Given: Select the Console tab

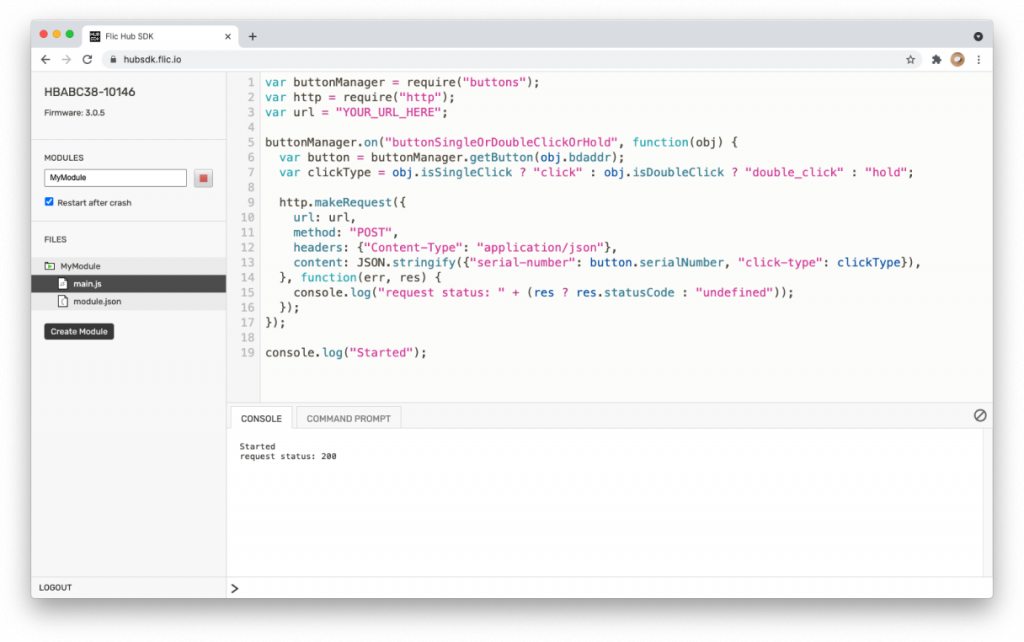Looking at the screenshot, I should (261, 418).
